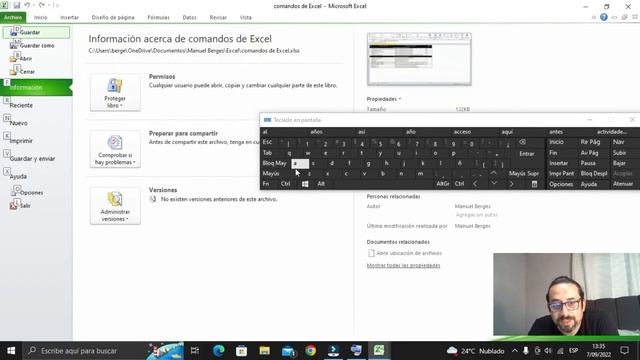Image resolution: width=640 pixels, height=360 pixels.
Task: Open Google Chrome from the taskbar
Action: pos(310,351)
